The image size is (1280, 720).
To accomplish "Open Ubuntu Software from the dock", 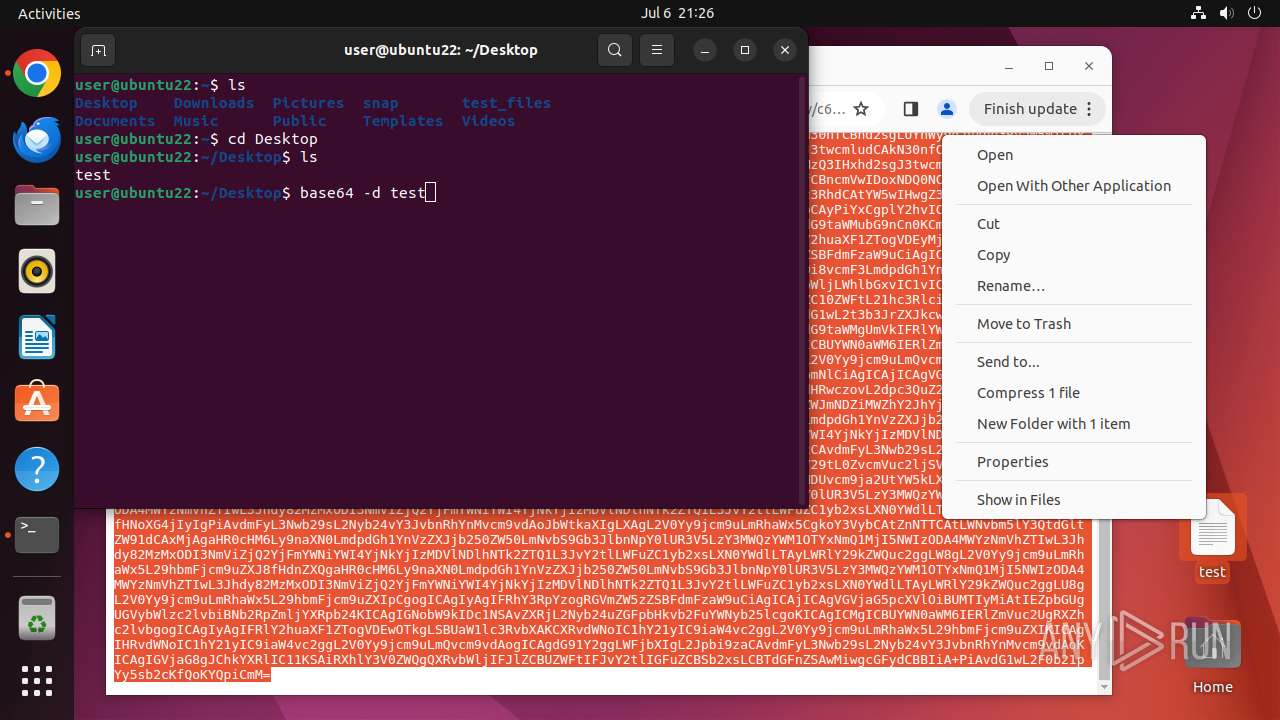I will [37, 403].
